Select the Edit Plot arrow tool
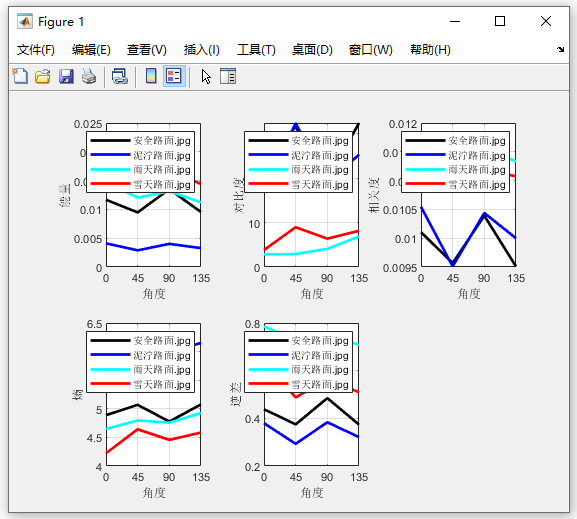This screenshot has width=577, height=519. click(206, 77)
